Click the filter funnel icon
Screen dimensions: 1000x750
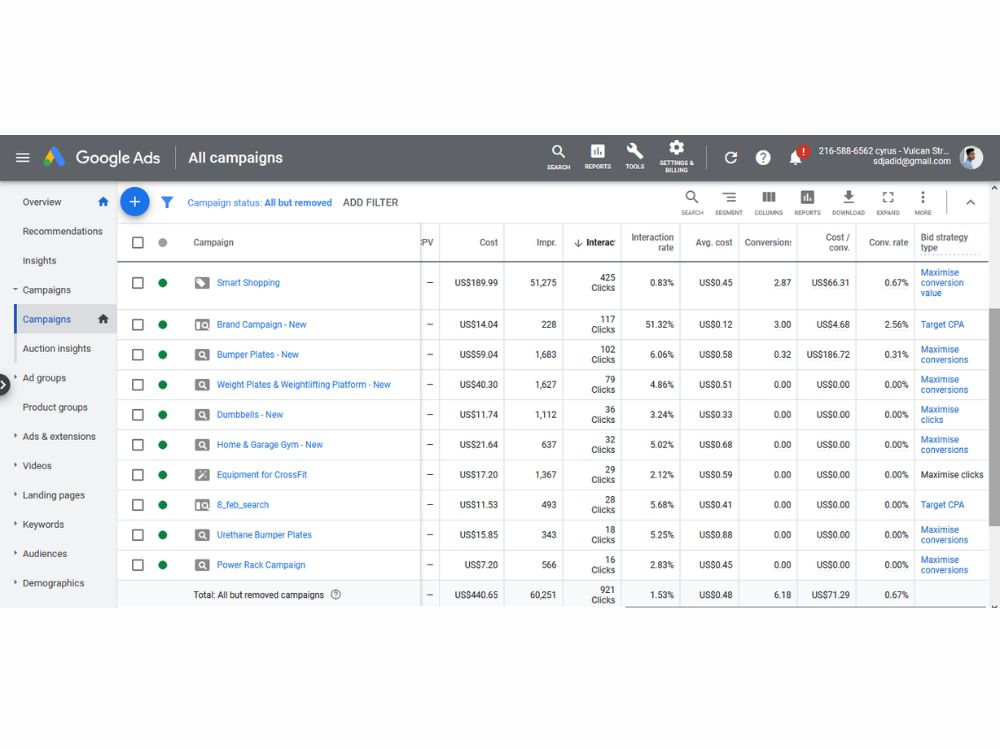167,202
